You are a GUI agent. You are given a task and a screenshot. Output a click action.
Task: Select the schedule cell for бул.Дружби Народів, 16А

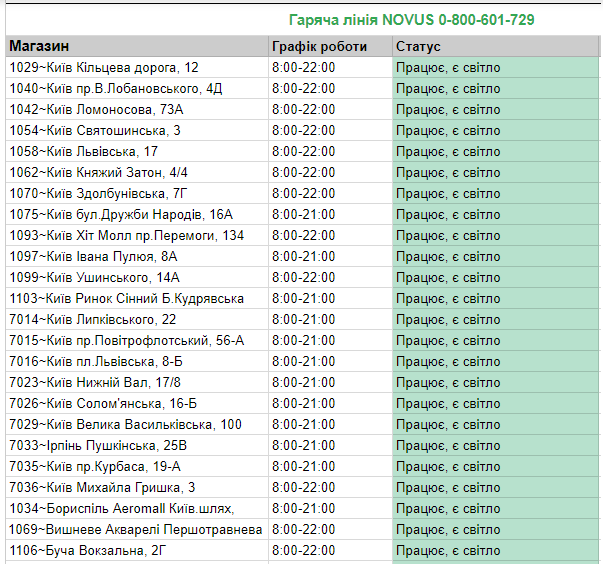pos(329,215)
